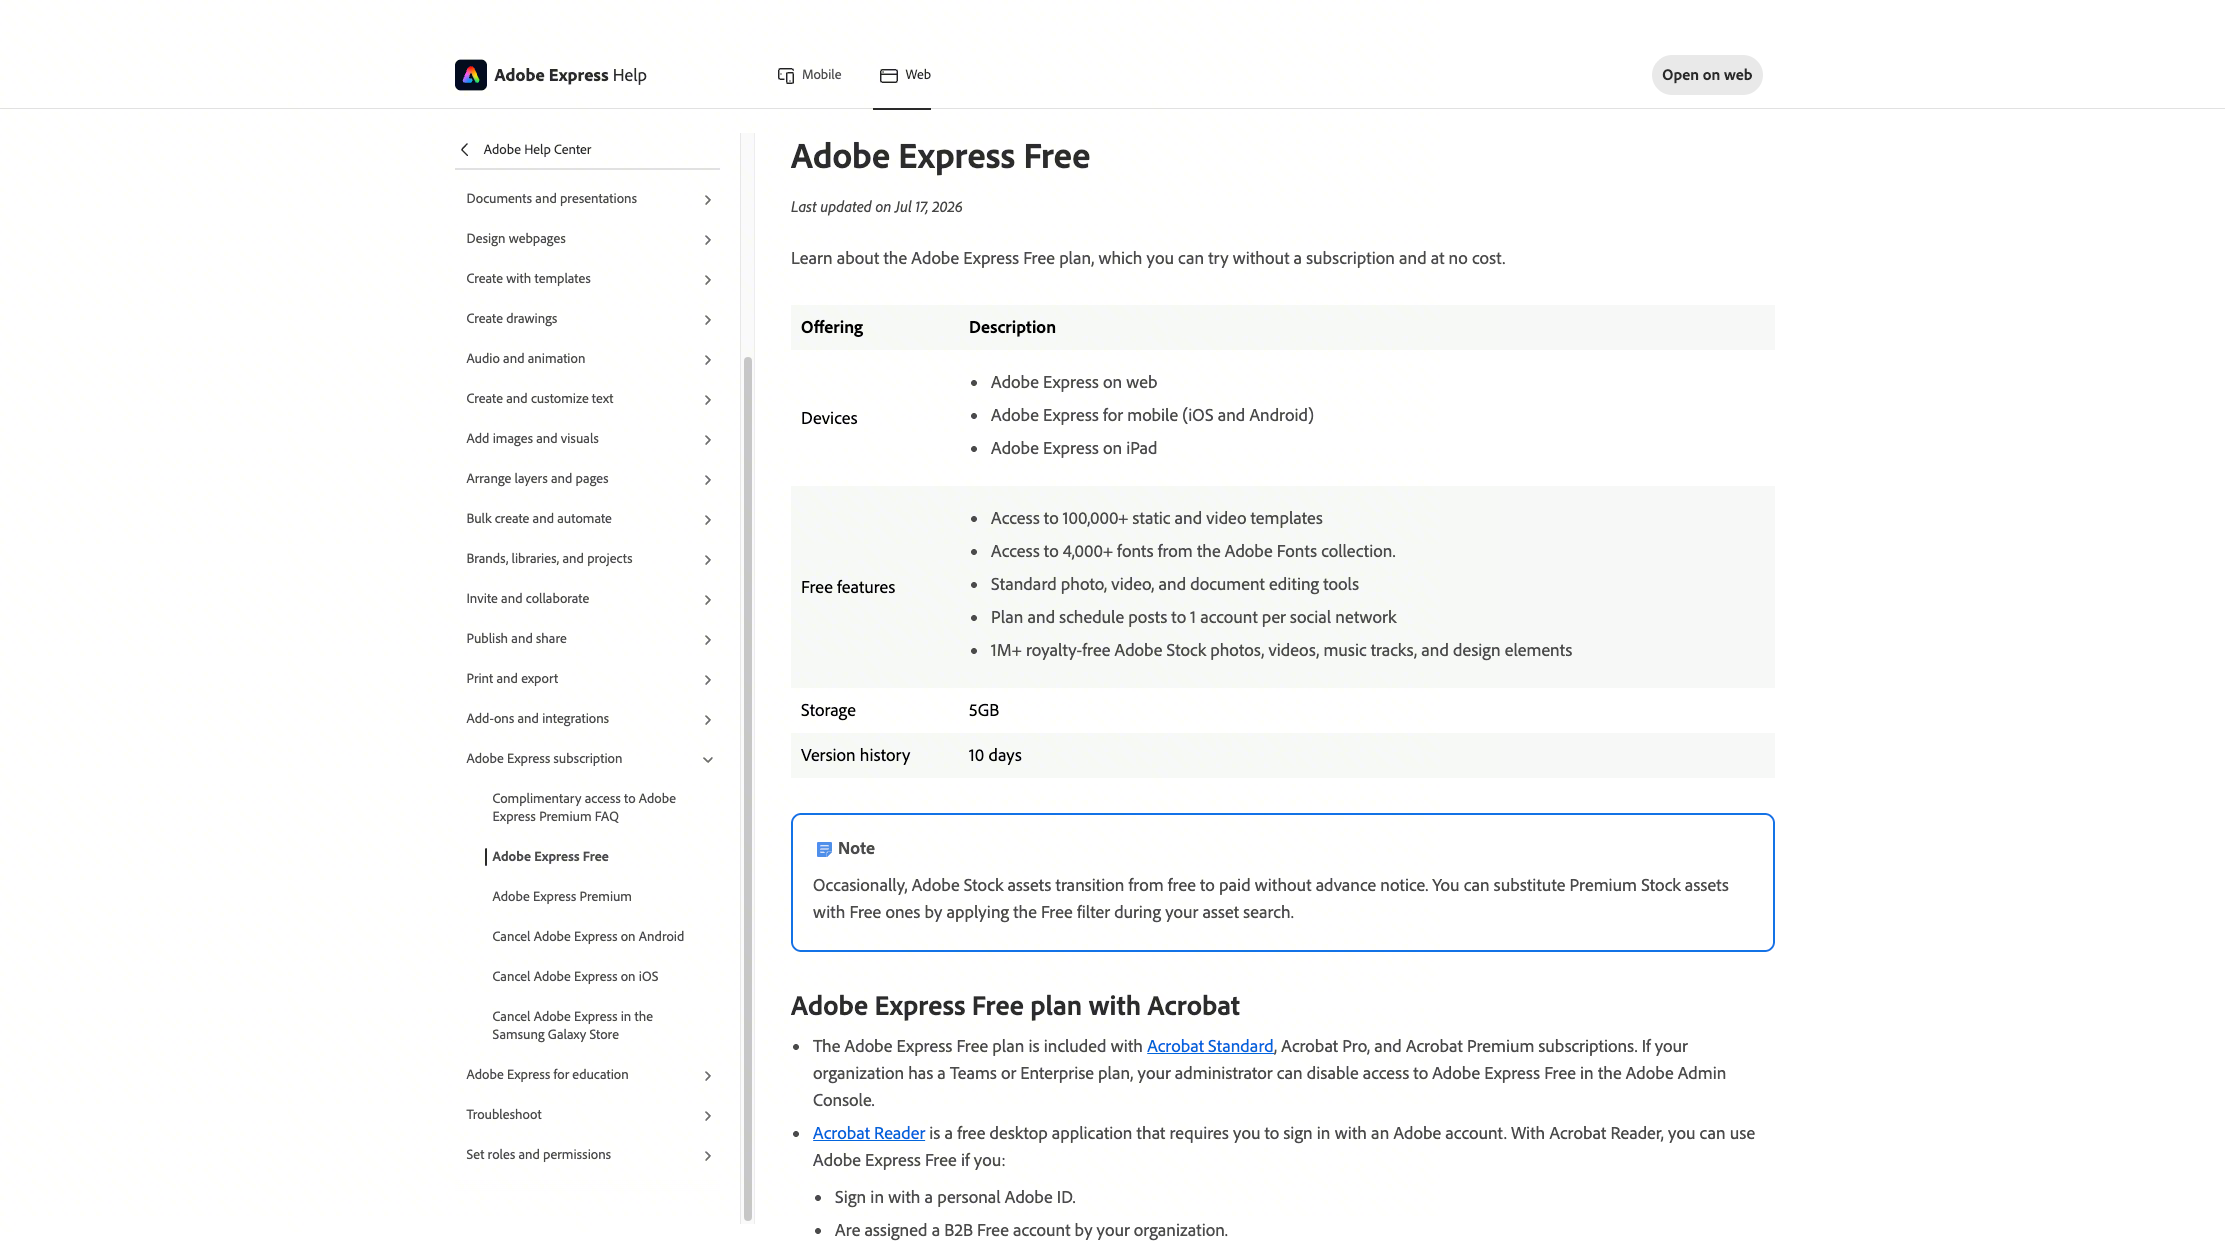This screenshot has height=1259, width=2225.
Task: Expand the Troubleshoot chevron
Action: tap(708, 1116)
